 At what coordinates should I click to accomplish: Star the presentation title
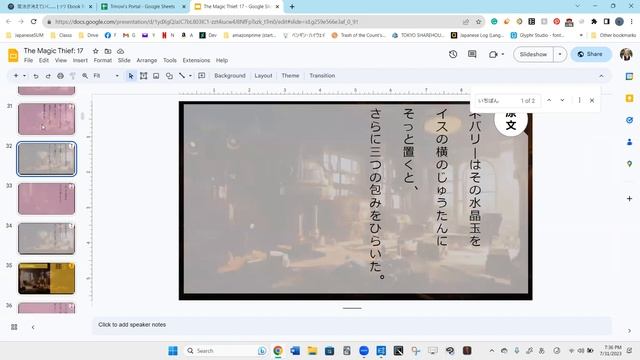(x=96, y=51)
